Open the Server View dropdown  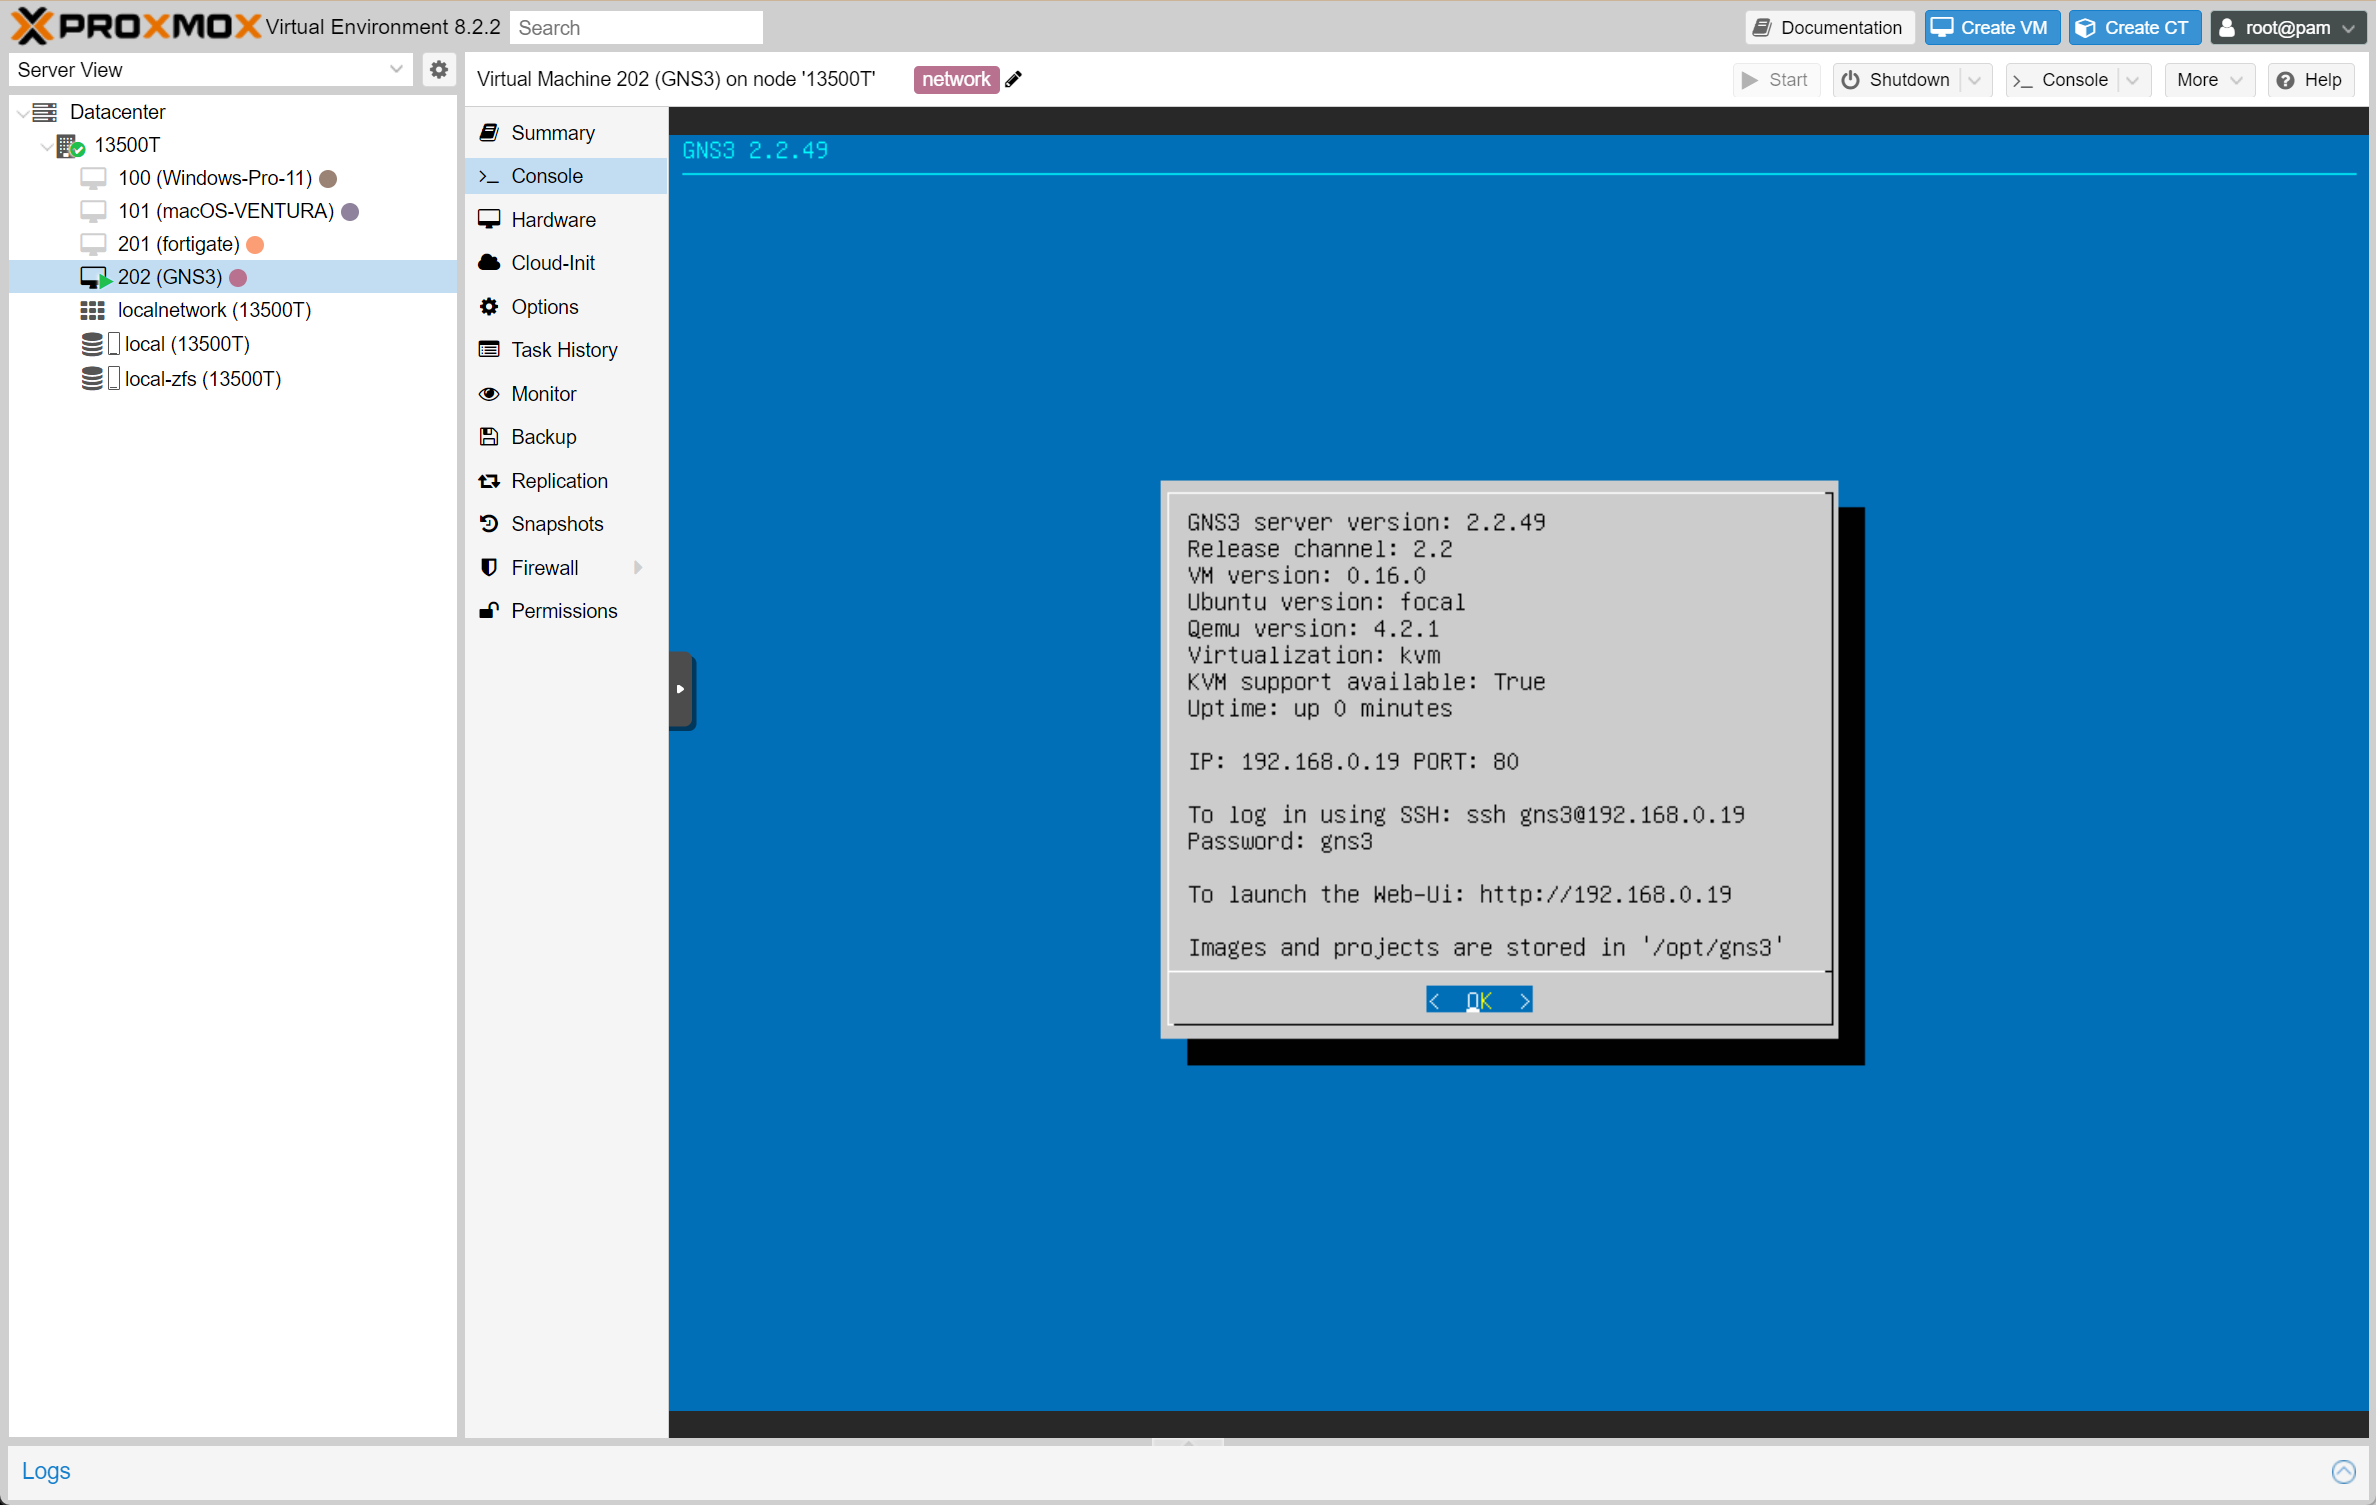coord(396,70)
